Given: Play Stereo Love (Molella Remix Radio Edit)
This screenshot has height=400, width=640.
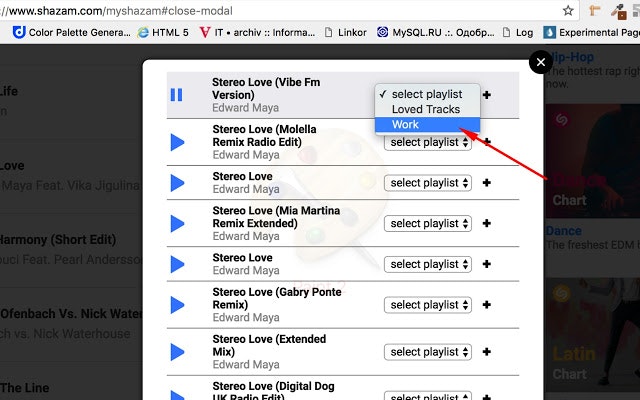Looking at the screenshot, I should click(178, 142).
